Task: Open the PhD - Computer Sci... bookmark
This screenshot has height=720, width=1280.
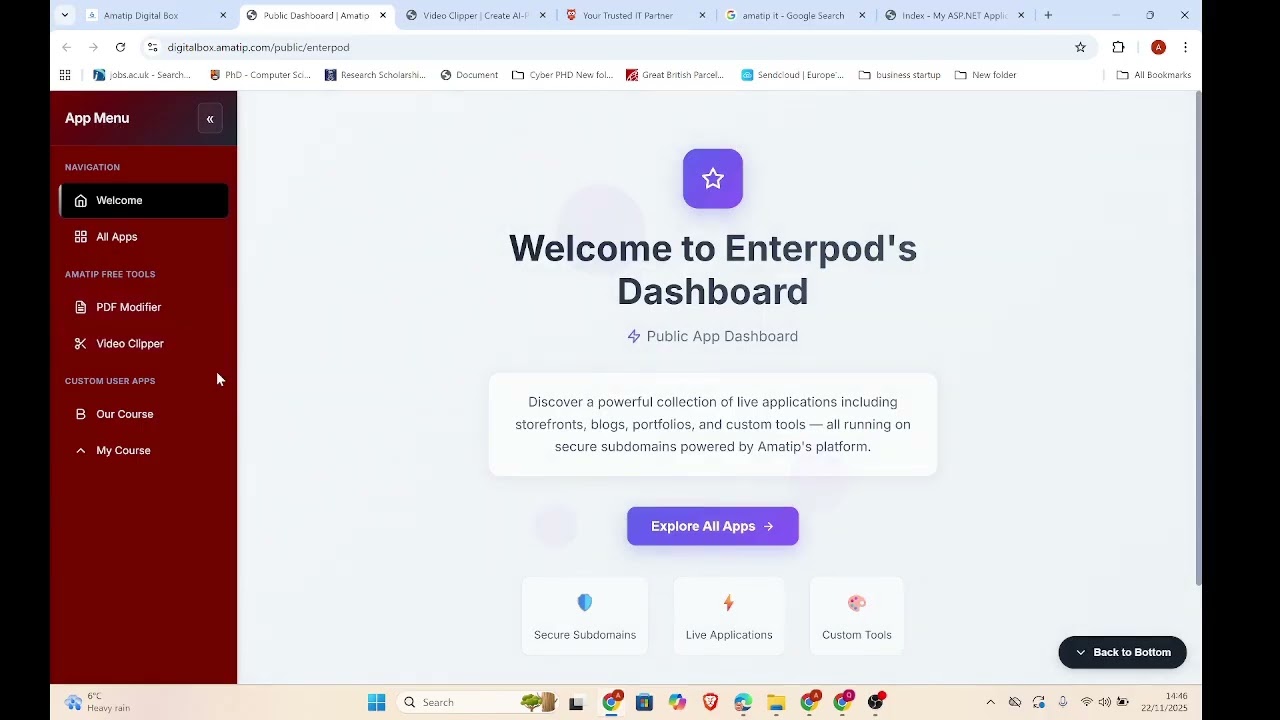Action: pyautogui.click(x=261, y=75)
